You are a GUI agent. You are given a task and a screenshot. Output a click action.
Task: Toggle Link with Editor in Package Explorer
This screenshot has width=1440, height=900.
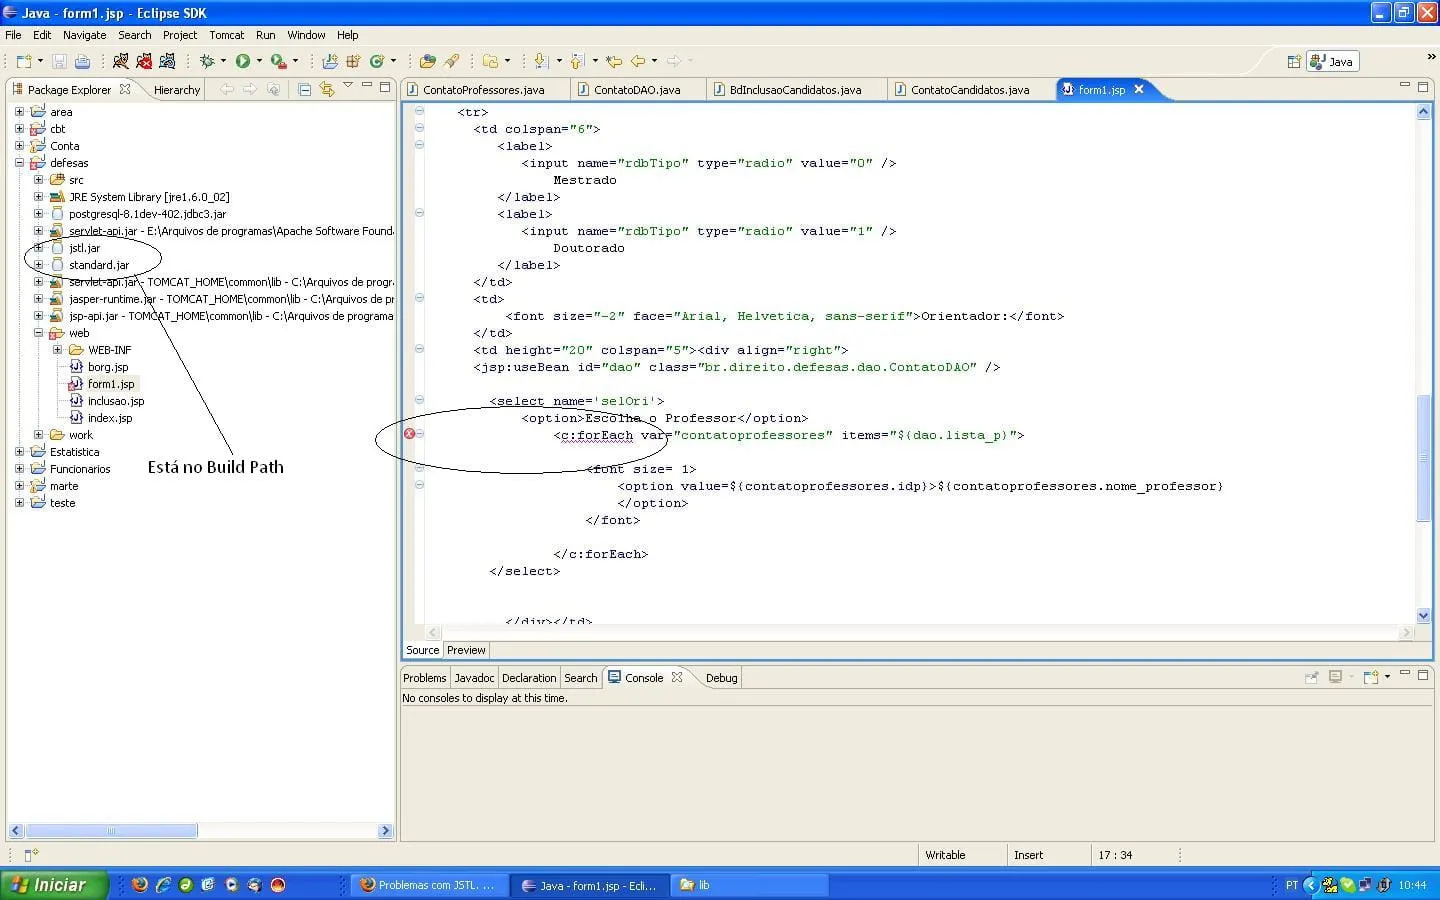click(x=327, y=89)
